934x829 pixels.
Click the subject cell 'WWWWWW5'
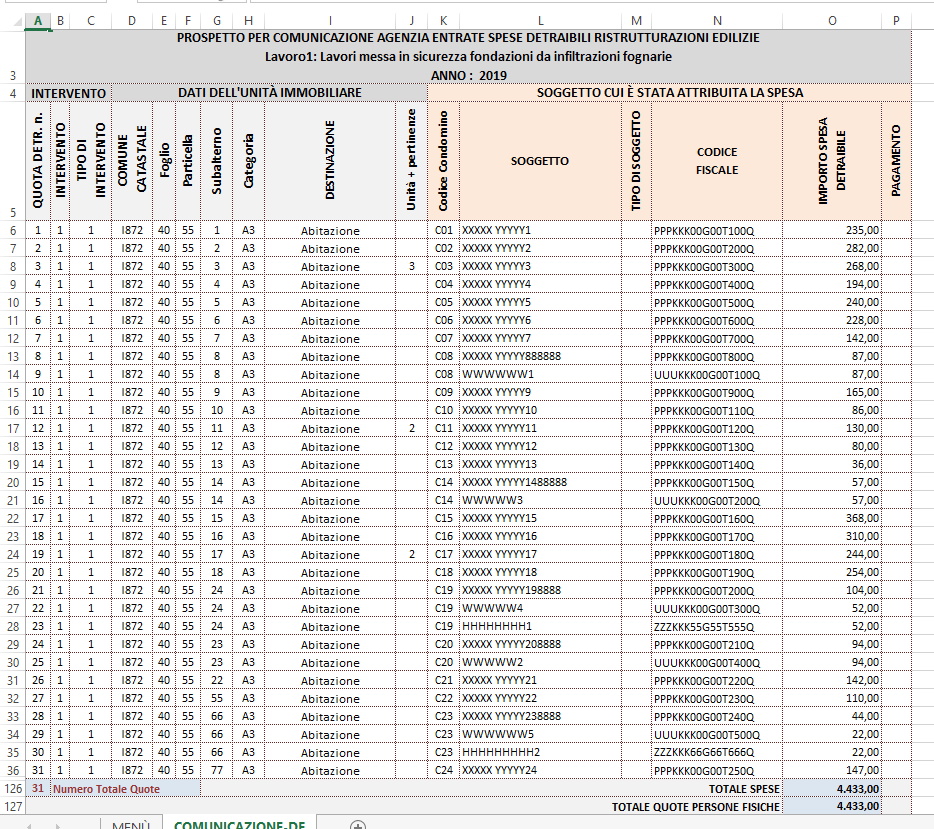(540, 734)
